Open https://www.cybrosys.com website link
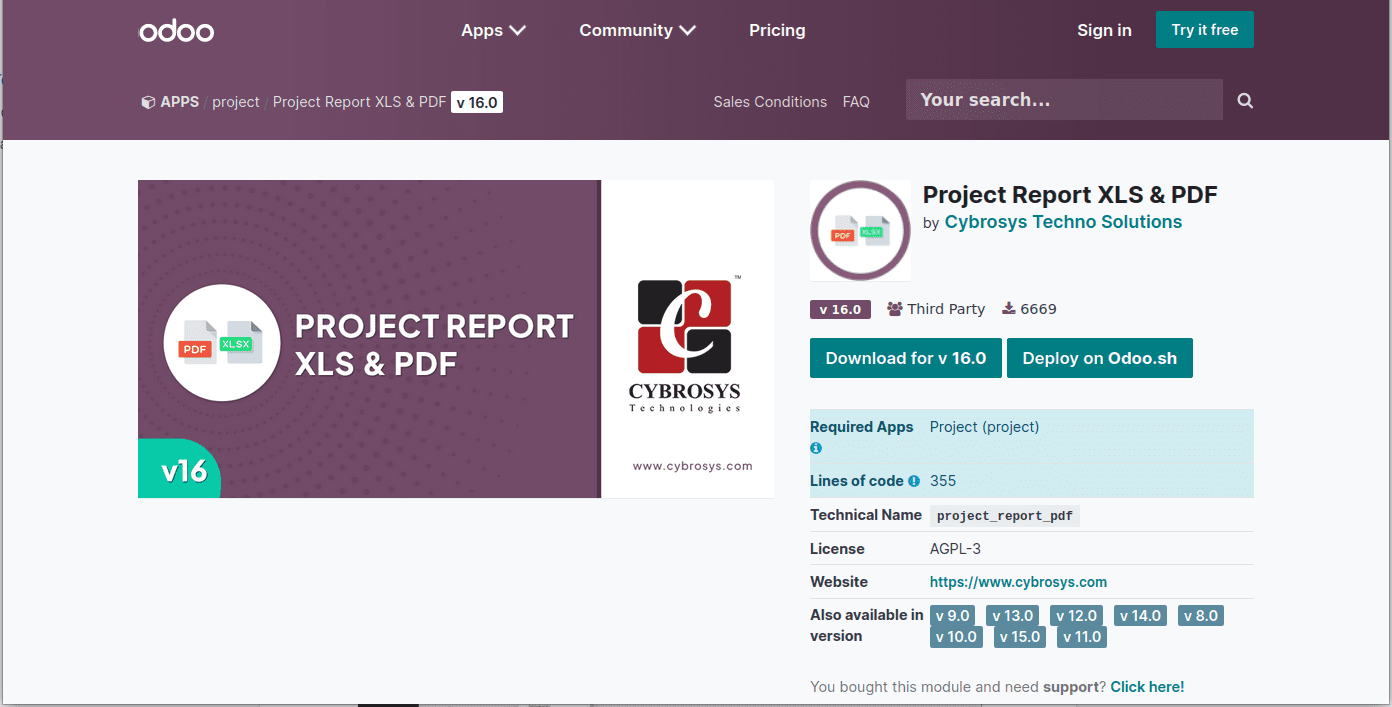This screenshot has width=1392, height=707. click(x=1018, y=582)
